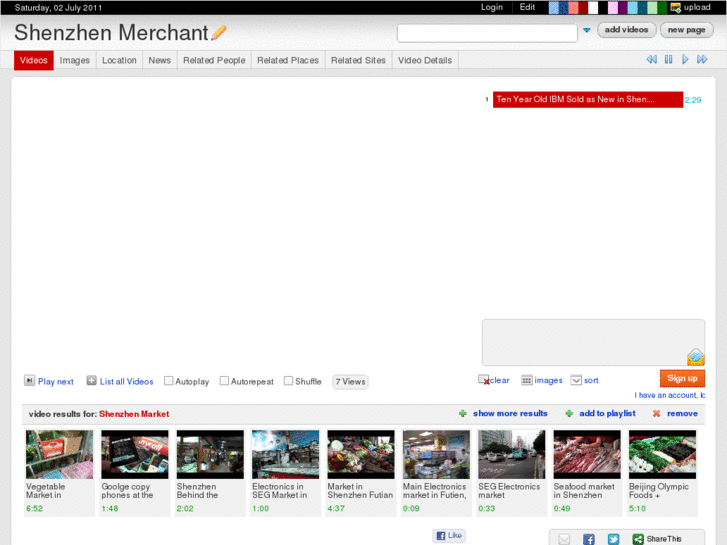Share on Facebook using the share bar
Viewport: 727px width, 545px height.
[588, 539]
